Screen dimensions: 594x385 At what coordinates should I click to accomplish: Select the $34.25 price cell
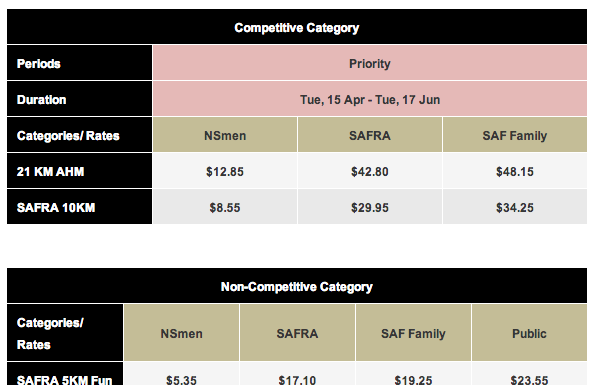tap(515, 207)
